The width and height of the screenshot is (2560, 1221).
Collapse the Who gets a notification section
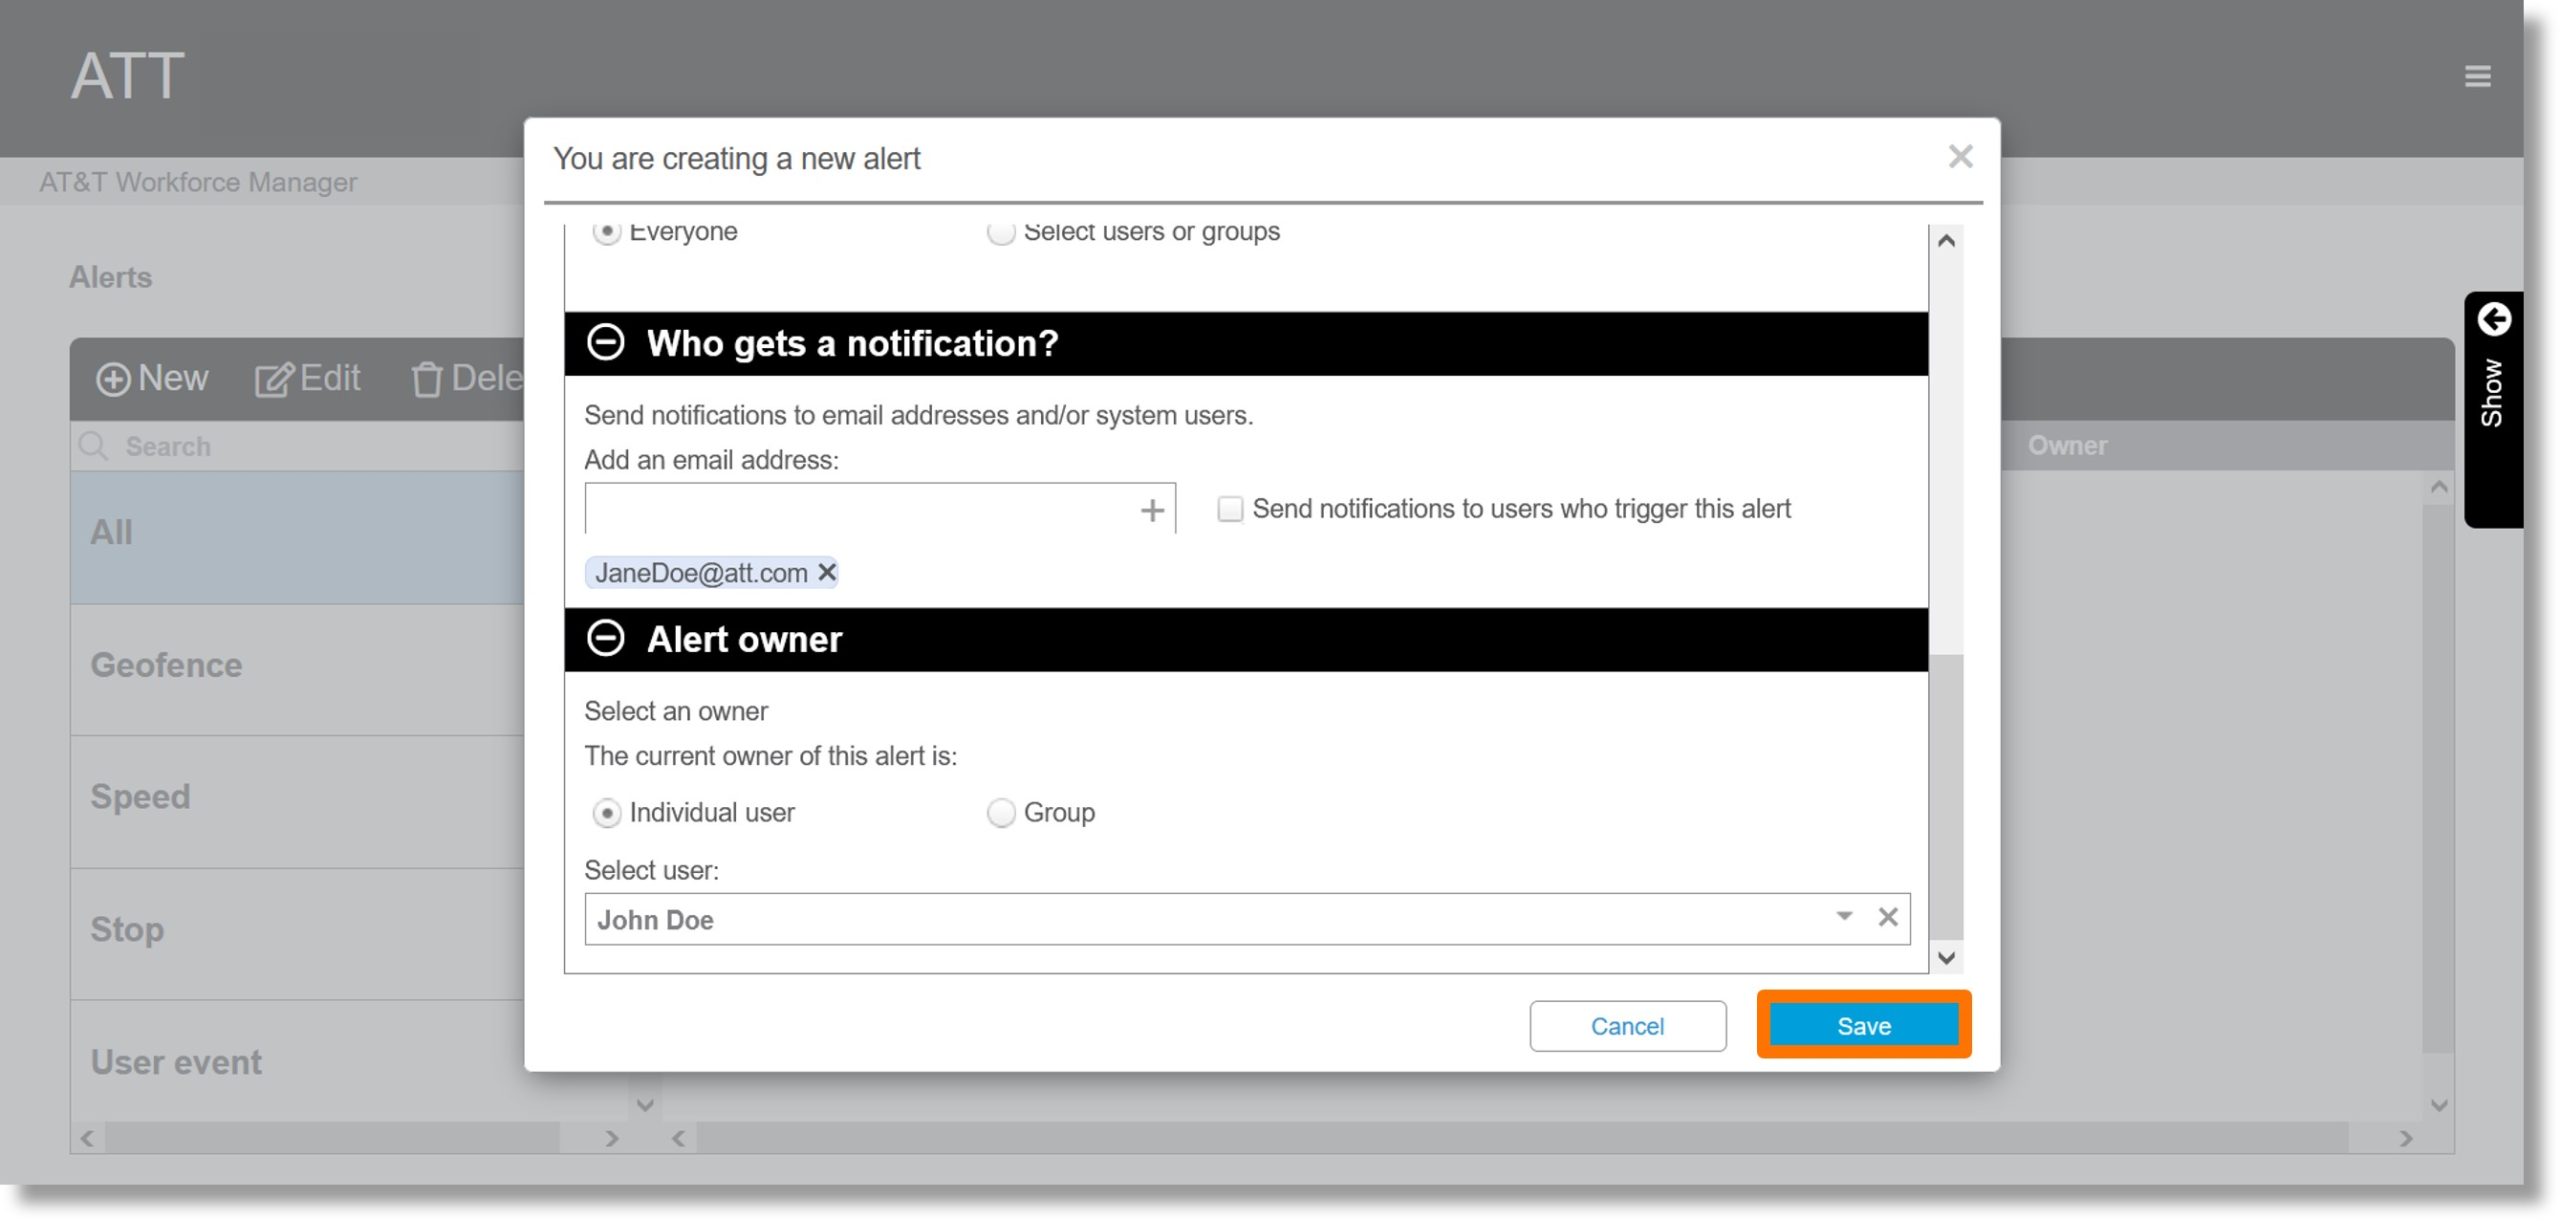coord(605,343)
